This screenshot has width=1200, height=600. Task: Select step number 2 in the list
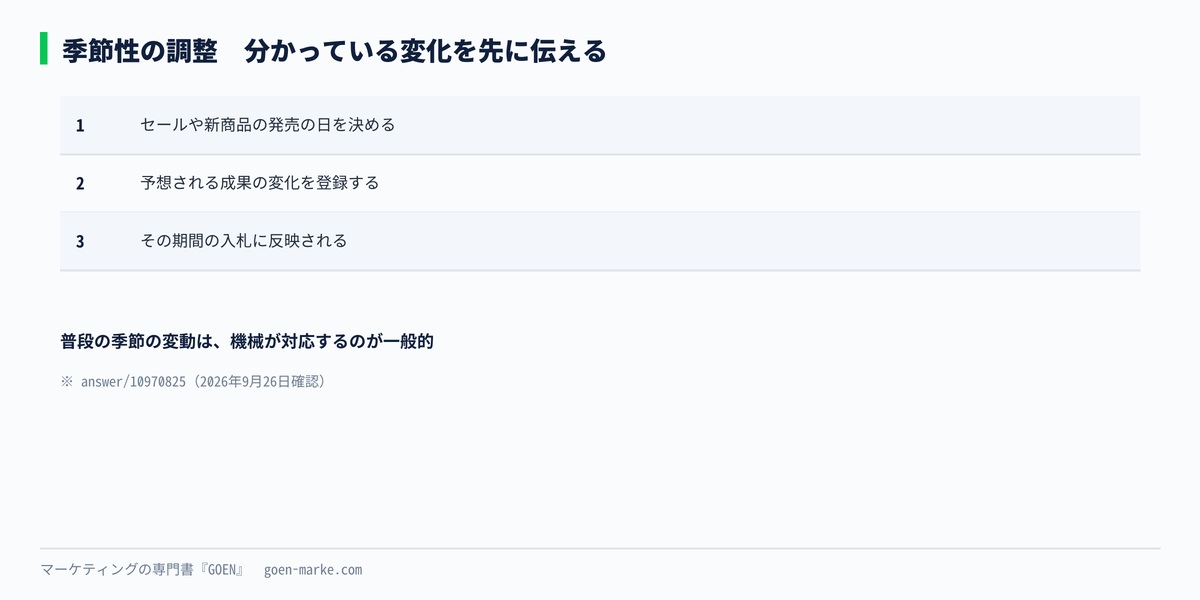click(80, 184)
